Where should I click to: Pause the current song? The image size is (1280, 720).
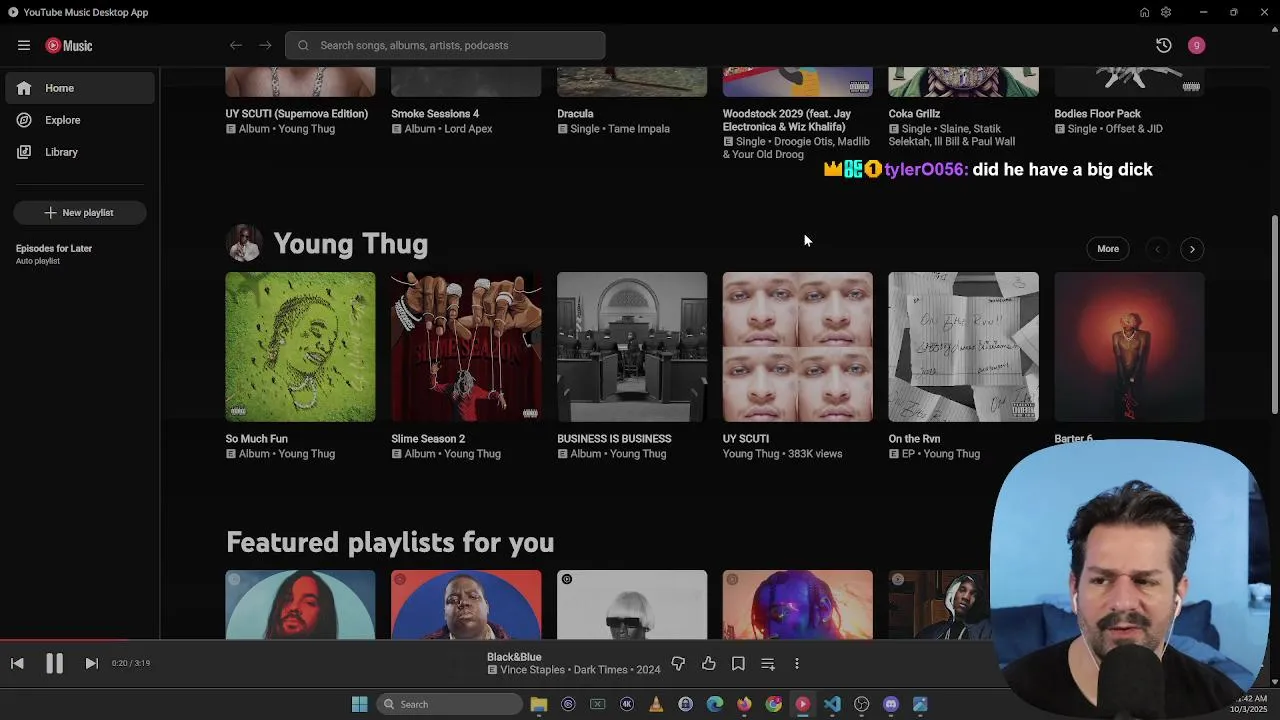pyautogui.click(x=54, y=663)
